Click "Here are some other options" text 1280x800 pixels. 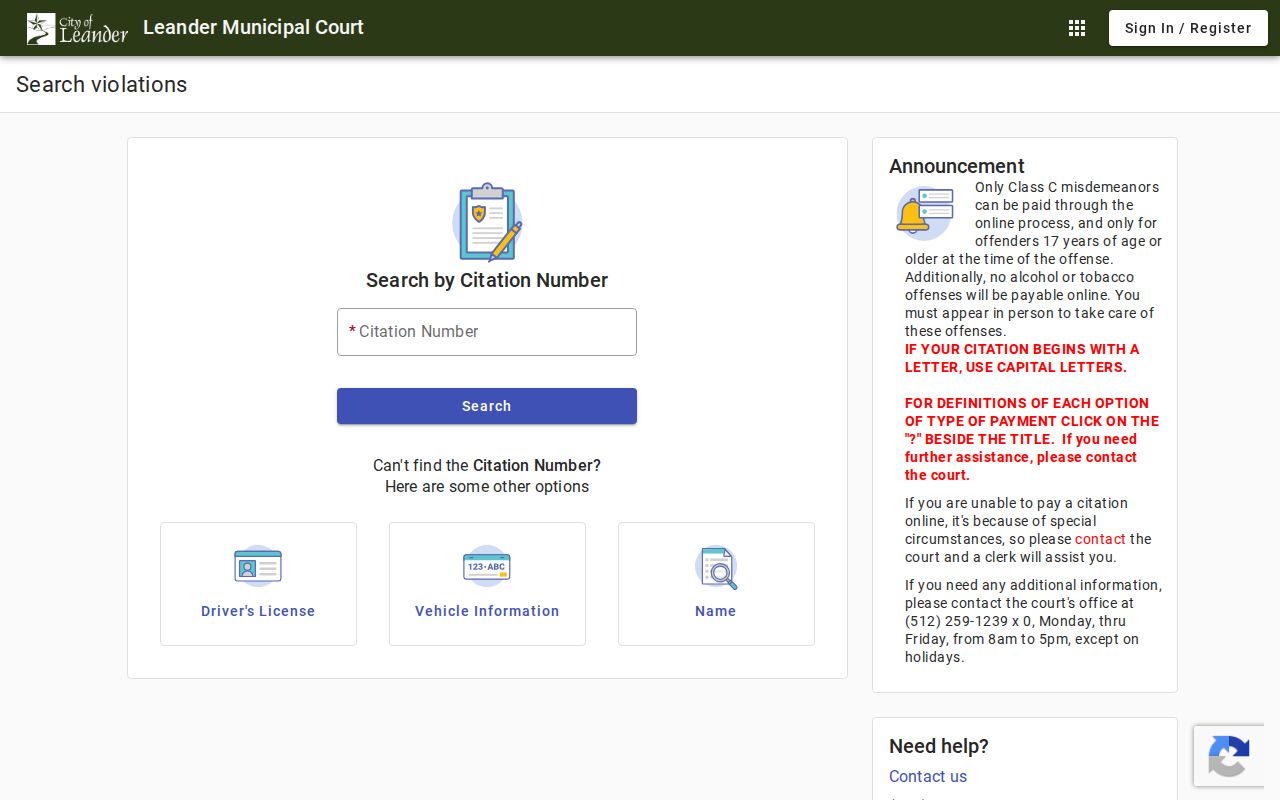point(487,487)
